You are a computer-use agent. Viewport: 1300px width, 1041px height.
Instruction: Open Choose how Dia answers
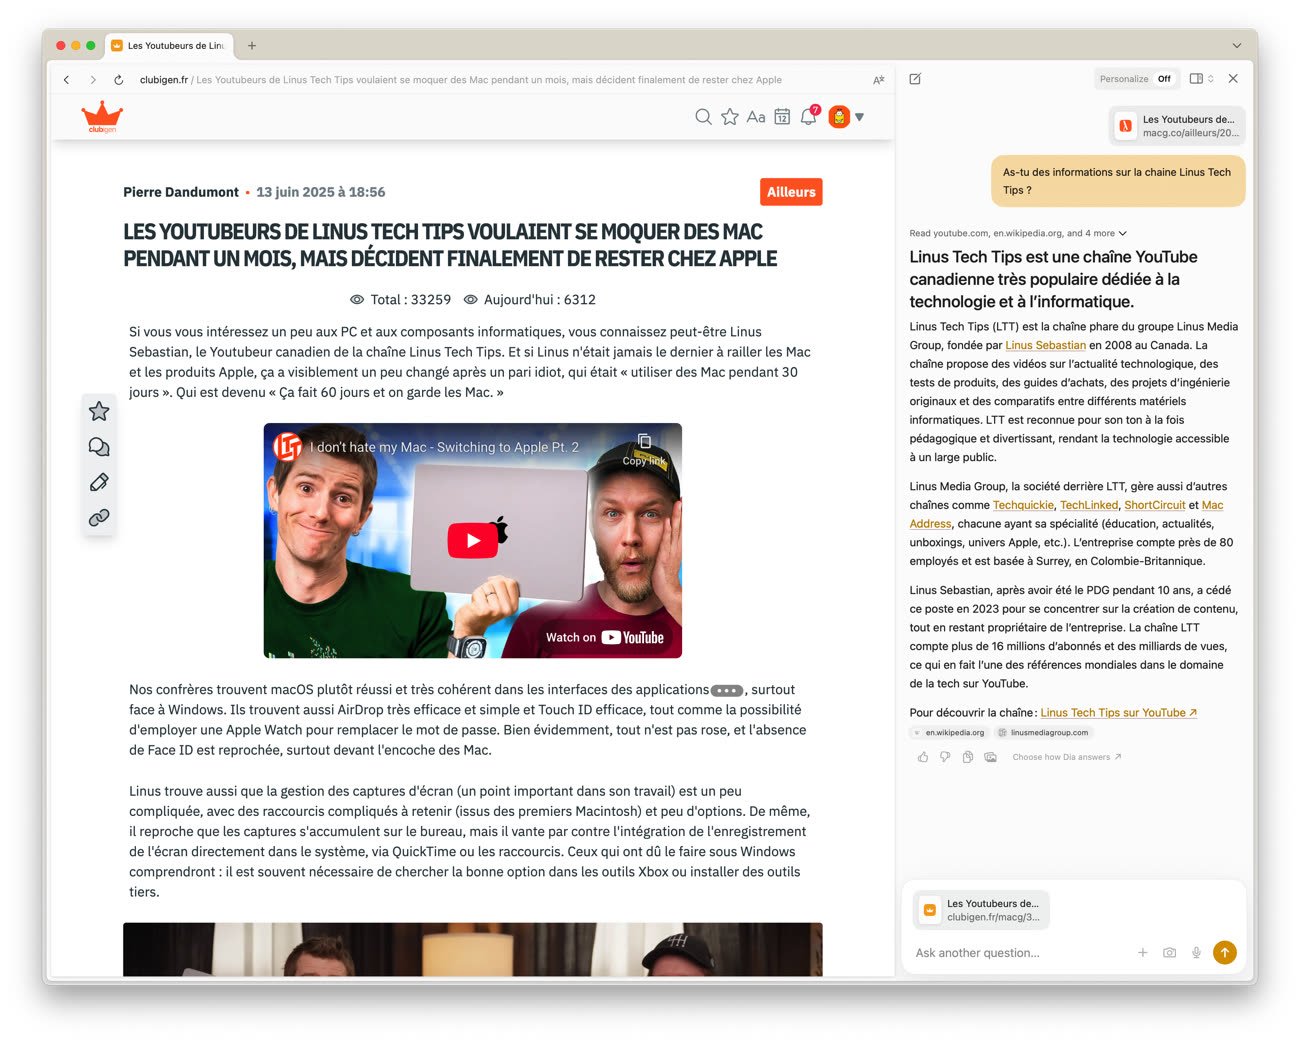point(1066,757)
